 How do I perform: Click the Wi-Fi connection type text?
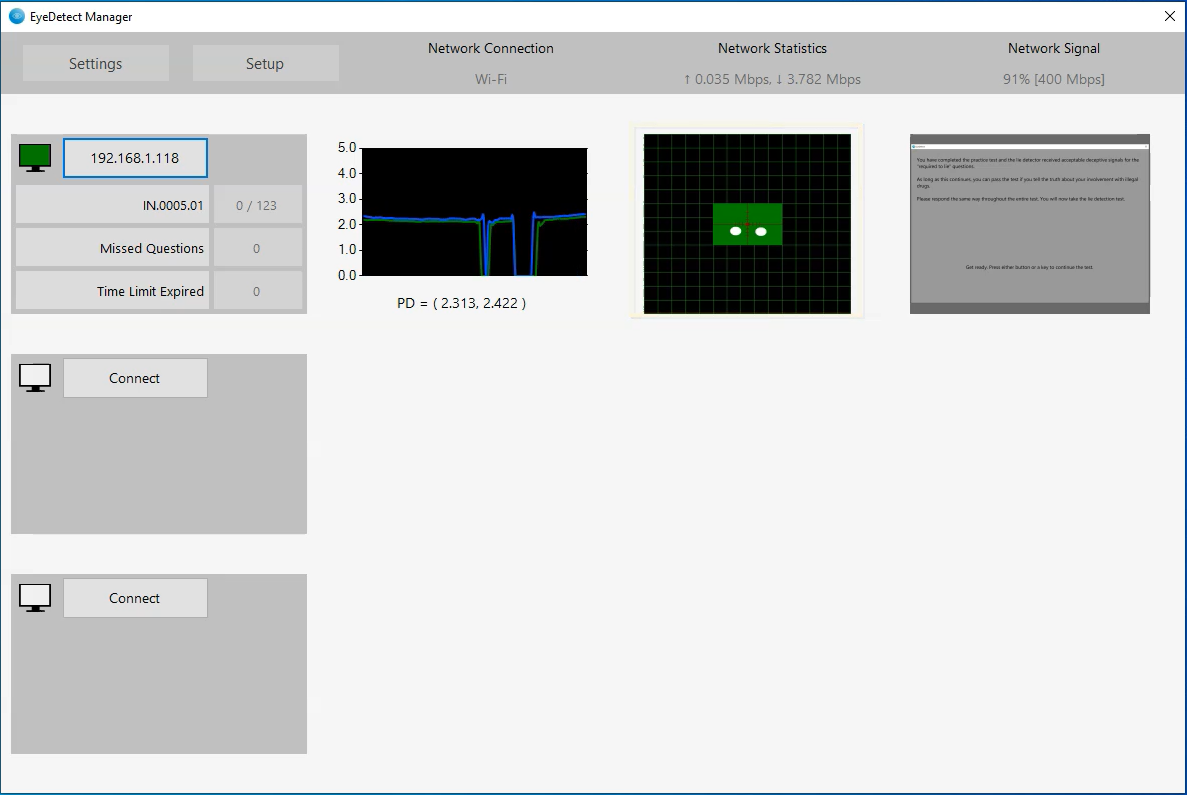pyautogui.click(x=491, y=79)
